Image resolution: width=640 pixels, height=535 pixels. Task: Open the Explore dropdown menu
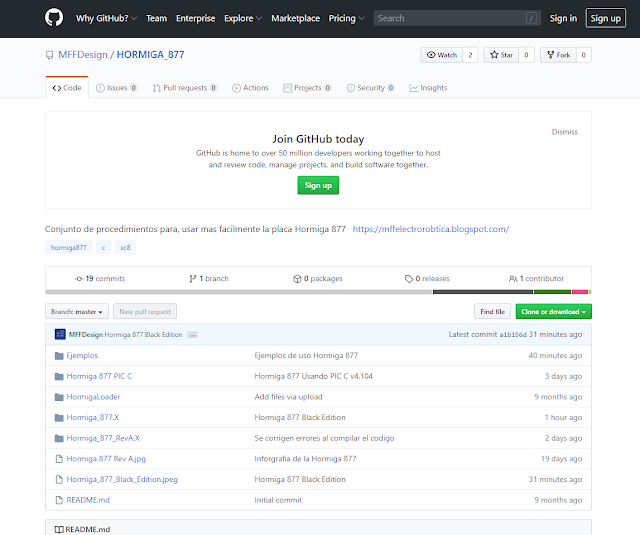(x=243, y=18)
